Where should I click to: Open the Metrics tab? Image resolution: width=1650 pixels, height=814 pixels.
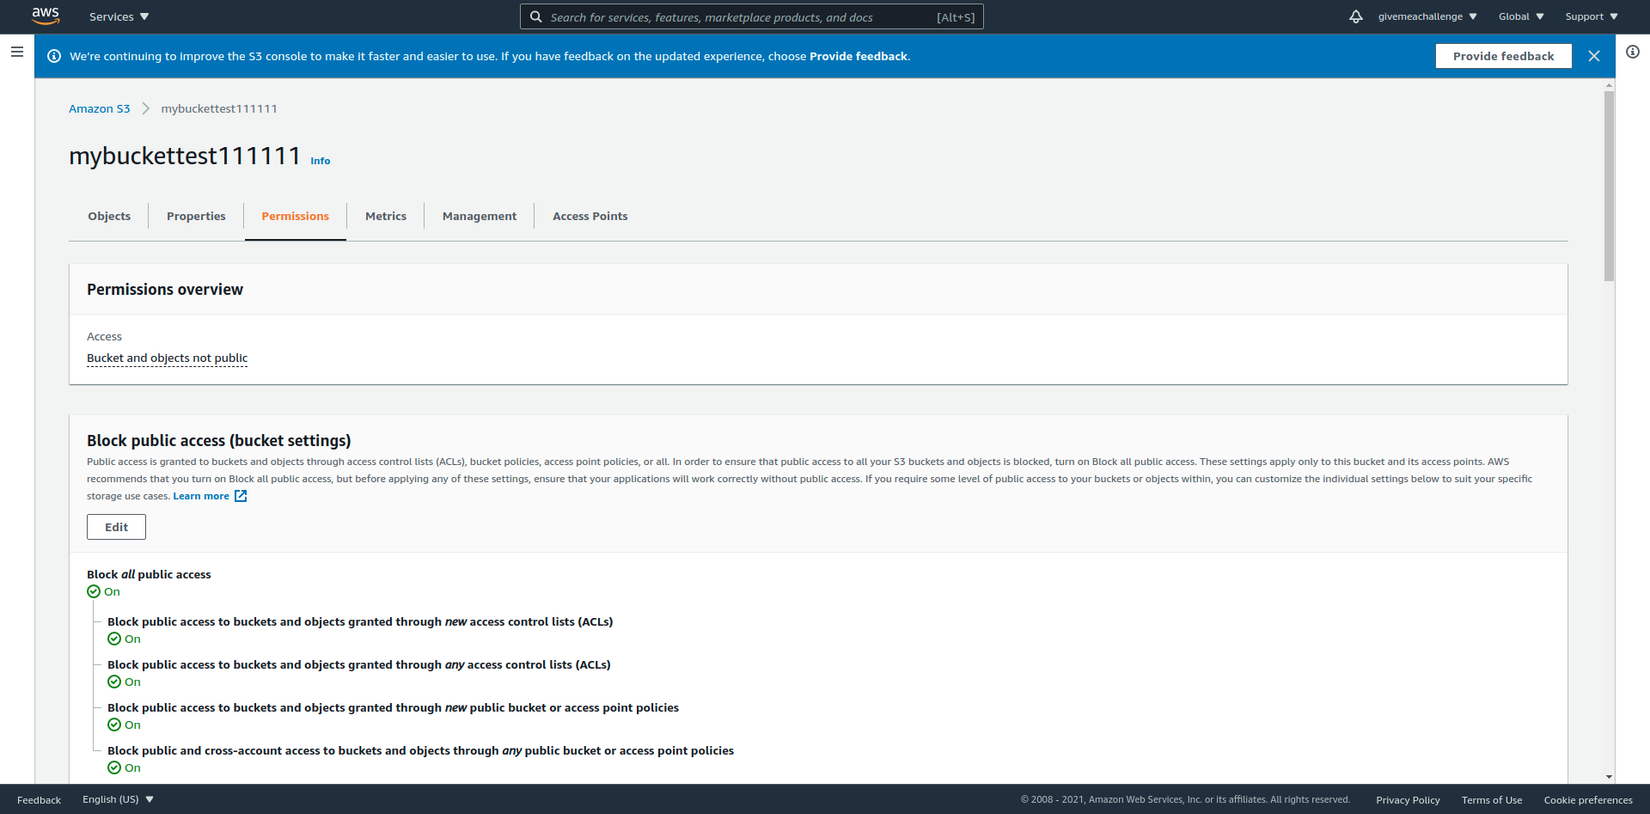tap(386, 216)
